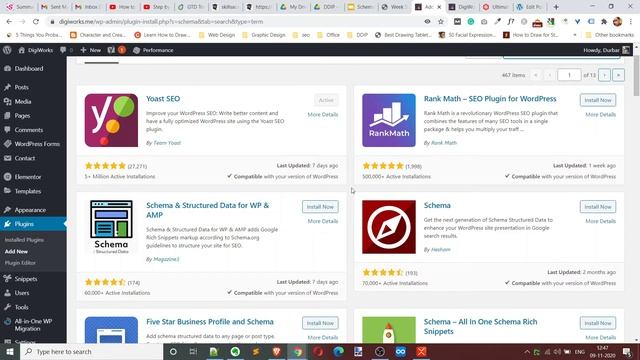Open Microsoft Edge on the taskbar

pyautogui.click(x=338, y=351)
